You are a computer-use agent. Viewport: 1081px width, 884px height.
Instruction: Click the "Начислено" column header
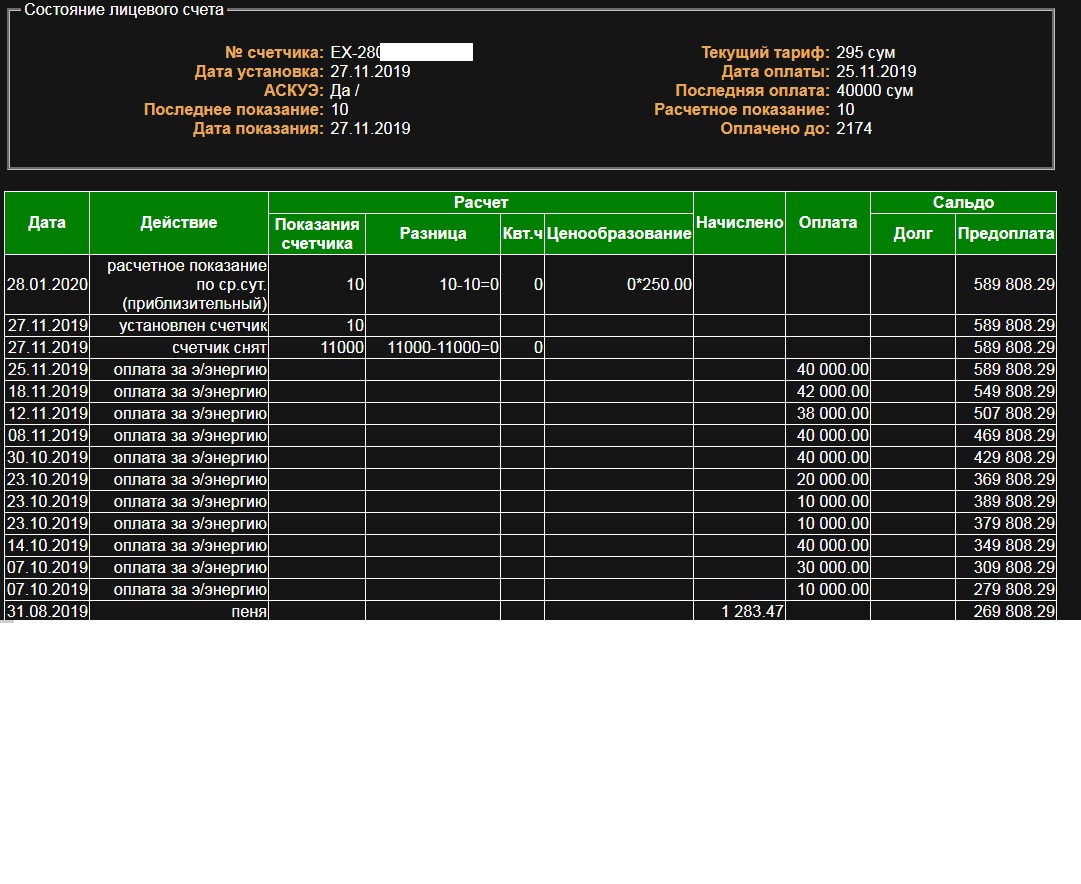pyautogui.click(x=739, y=222)
